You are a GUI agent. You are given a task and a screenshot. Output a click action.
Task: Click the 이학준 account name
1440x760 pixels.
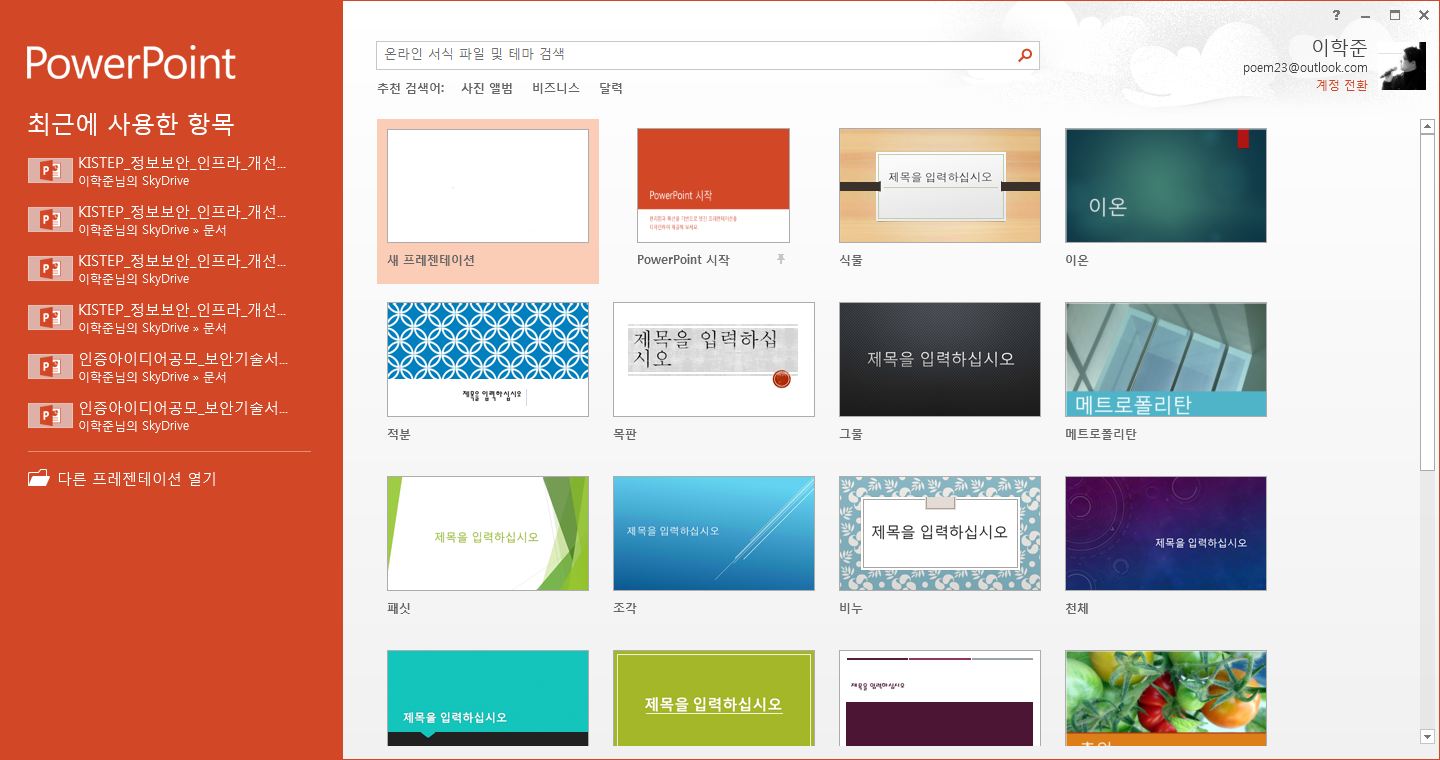click(1340, 47)
